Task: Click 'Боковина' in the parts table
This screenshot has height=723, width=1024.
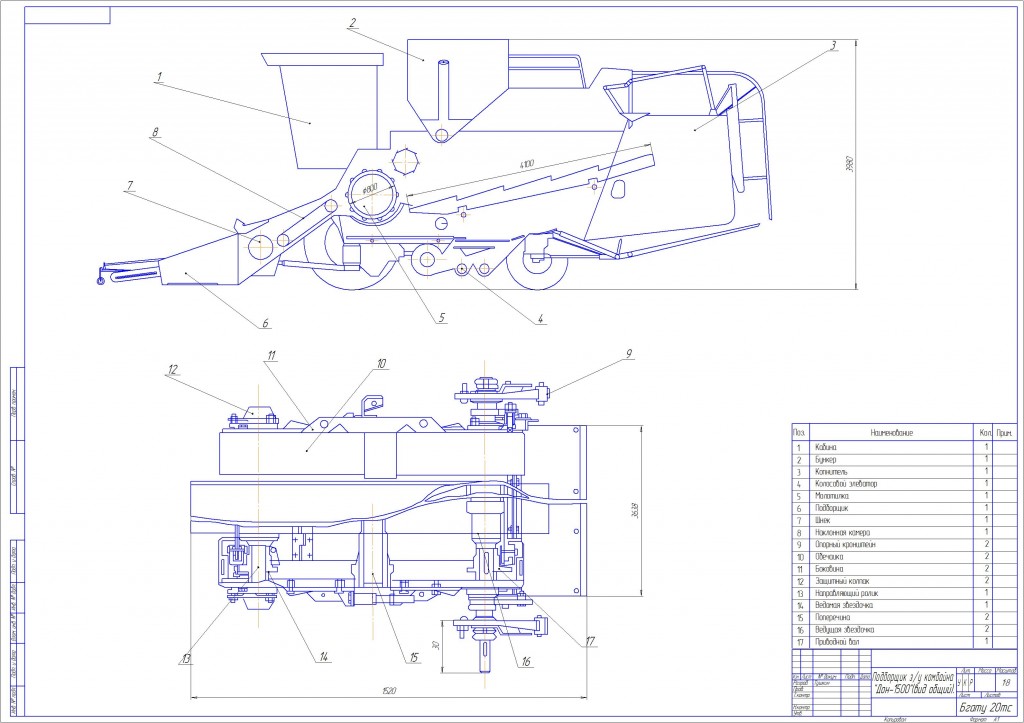Action: coord(829,569)
